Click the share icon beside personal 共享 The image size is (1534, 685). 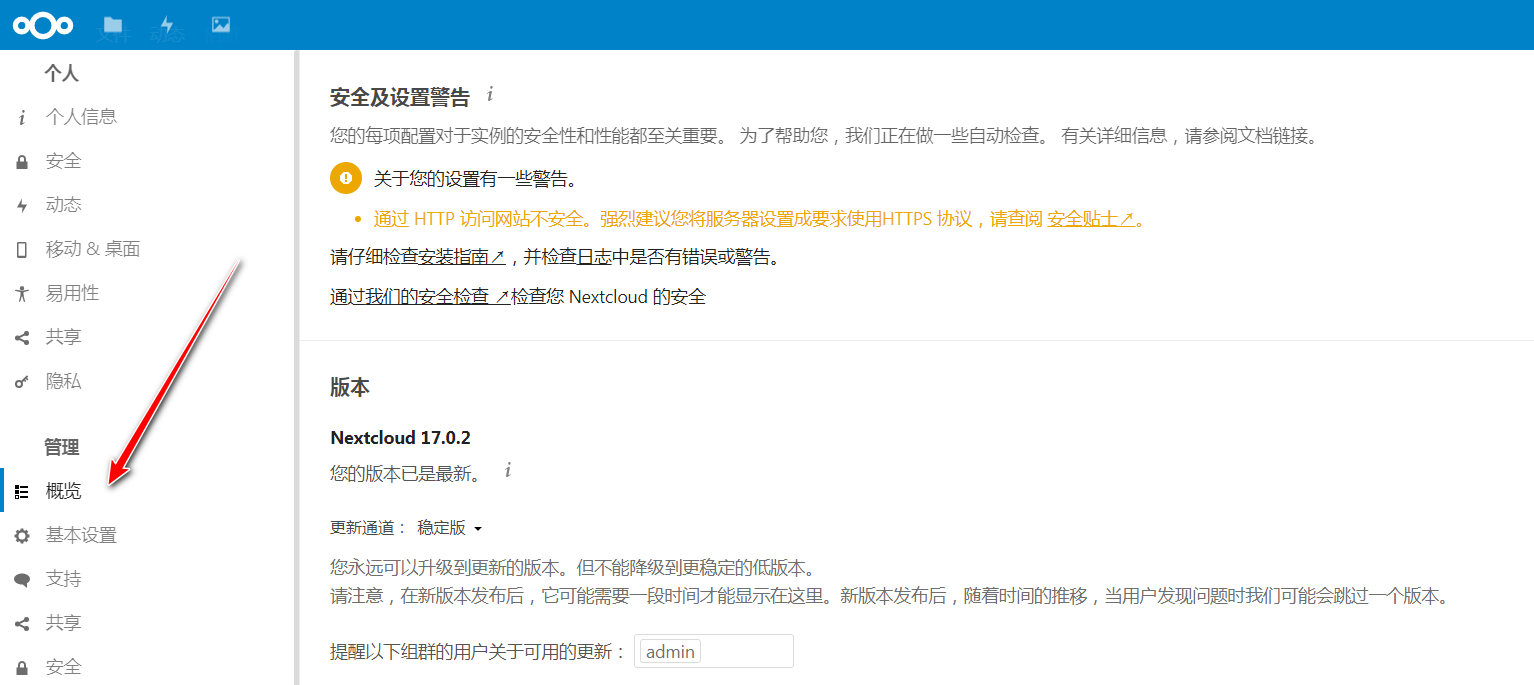(x=22, y=338)
